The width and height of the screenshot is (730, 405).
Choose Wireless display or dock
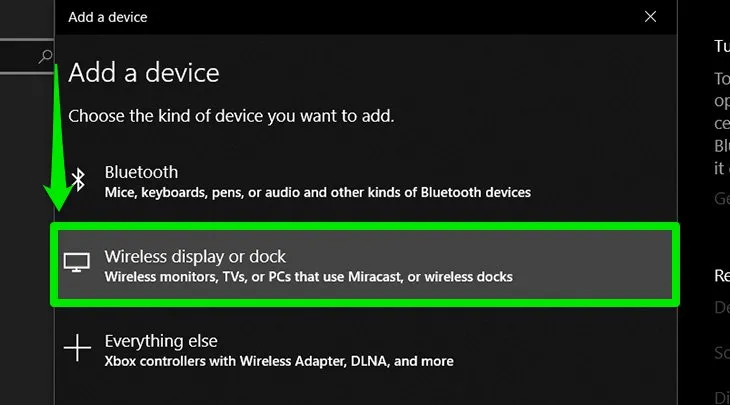(365, 265)
